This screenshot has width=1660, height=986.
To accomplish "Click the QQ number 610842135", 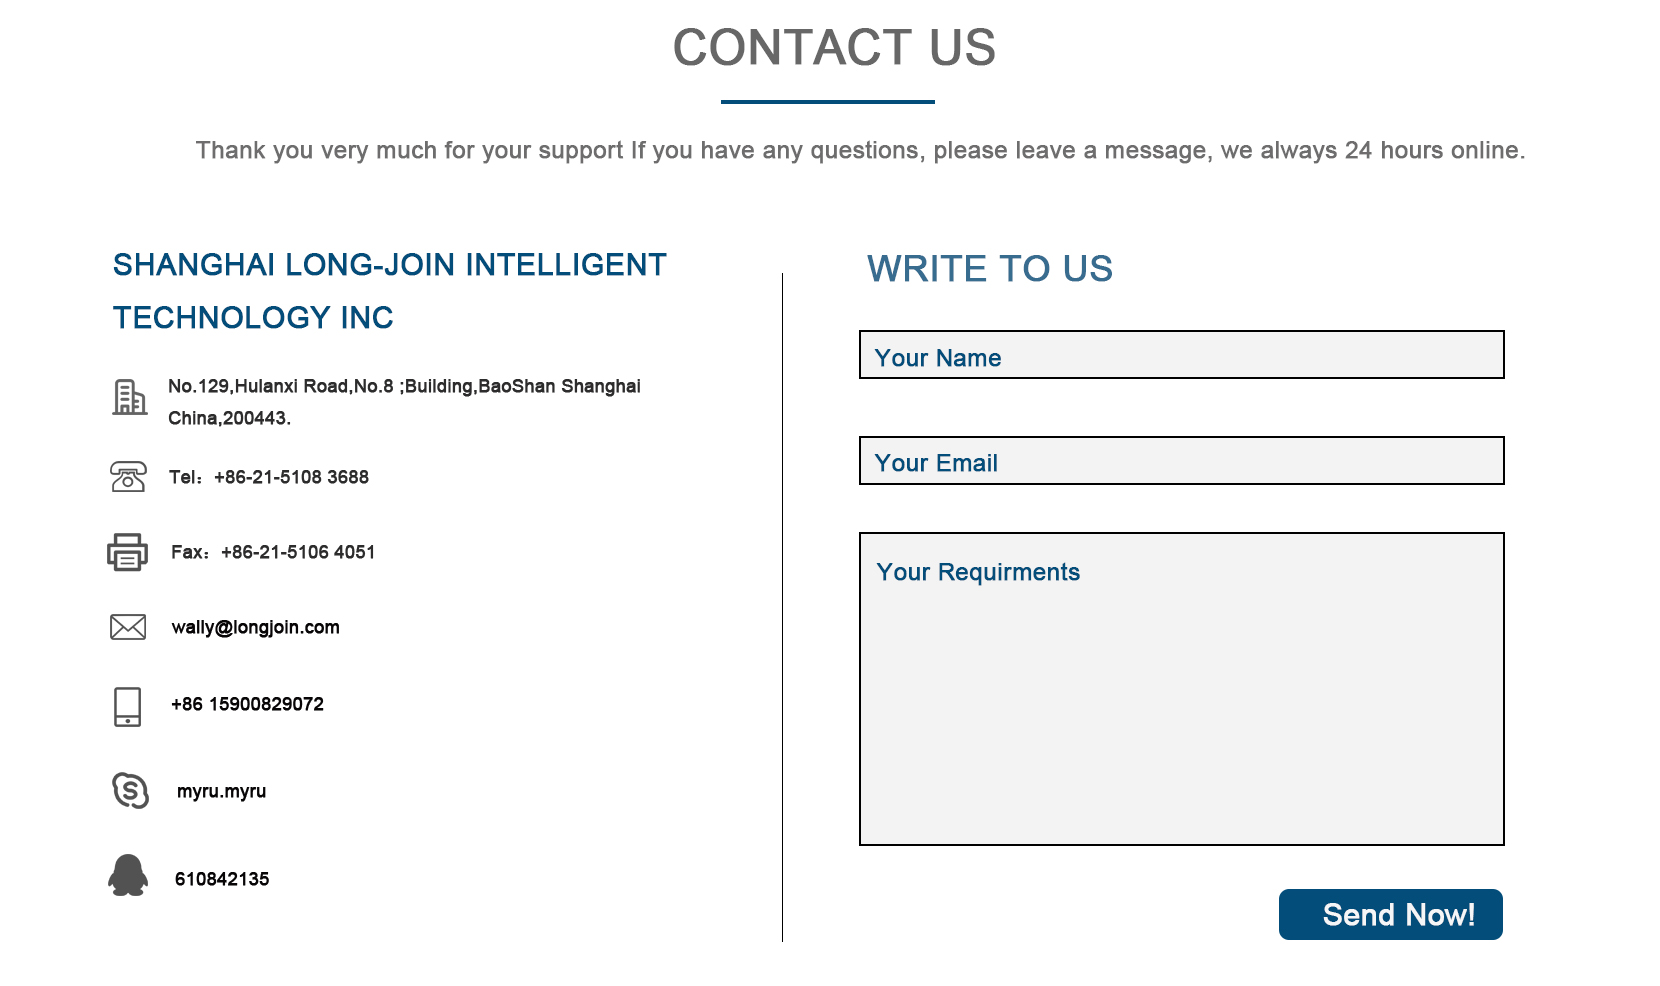I will (x=222, y=879).
